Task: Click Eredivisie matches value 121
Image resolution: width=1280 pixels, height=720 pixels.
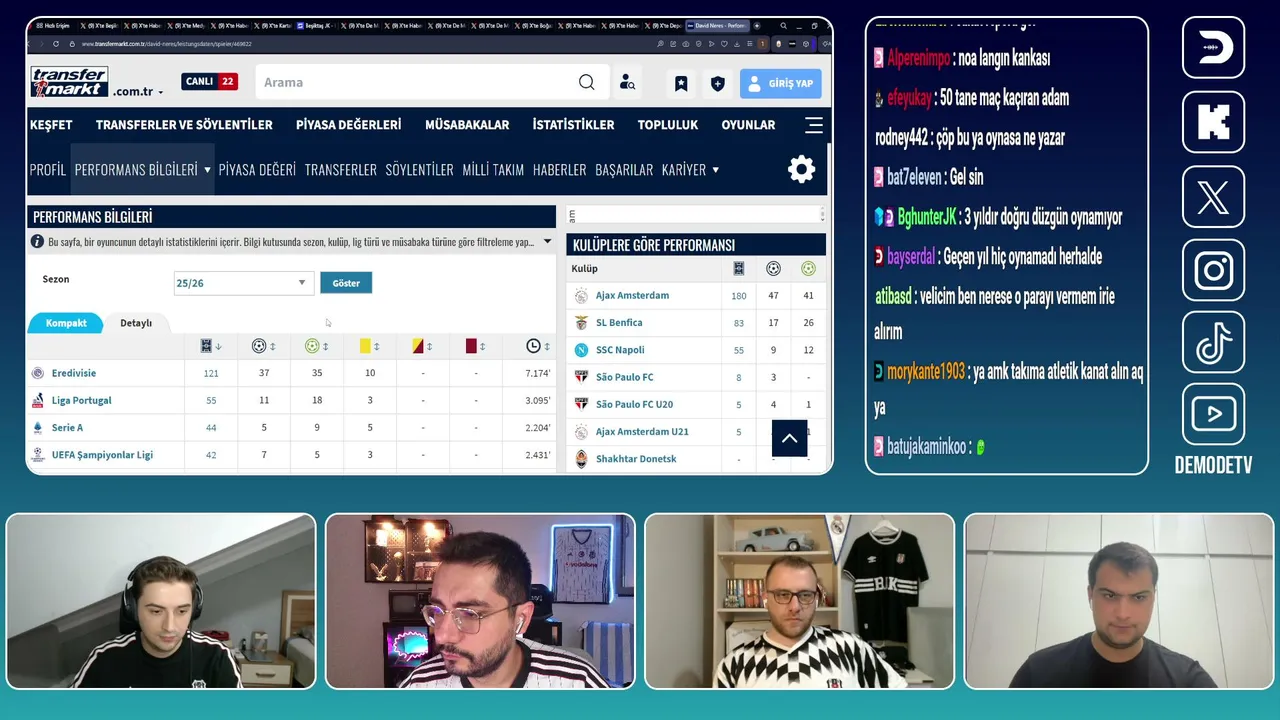Action: click(x=211, y=373)
